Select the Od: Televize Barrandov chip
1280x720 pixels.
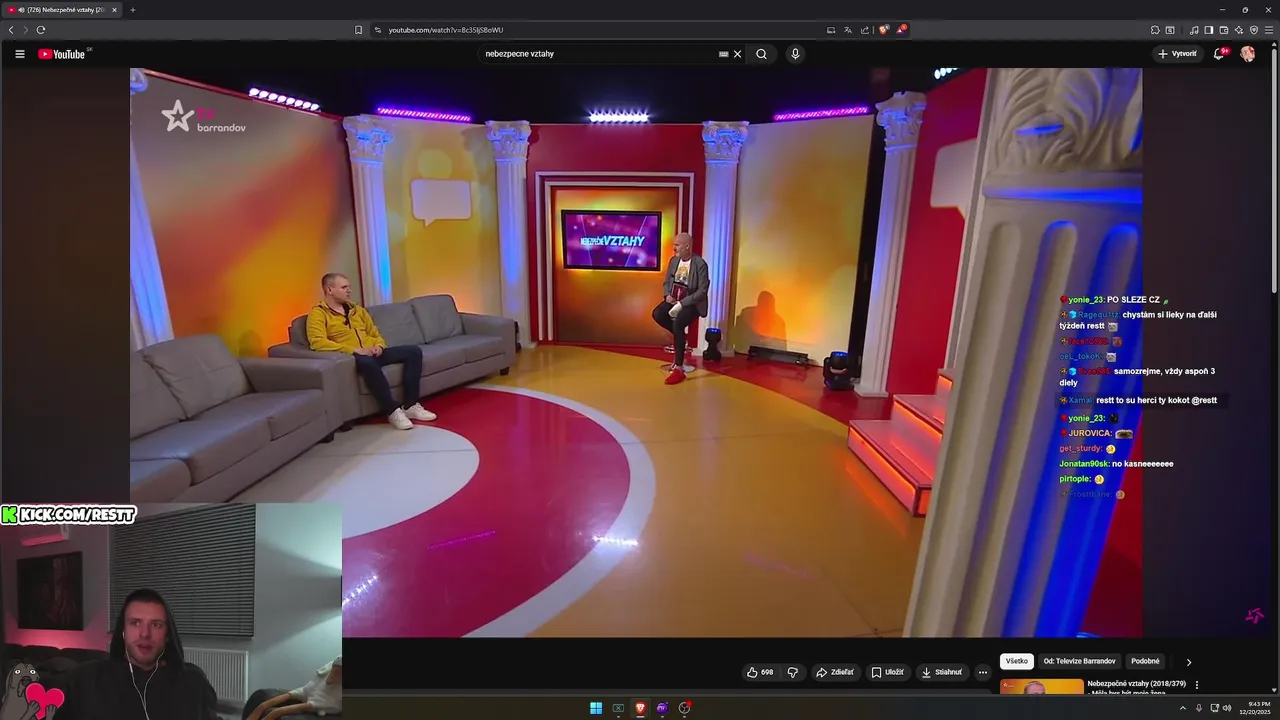click(x=1080, y=661)
